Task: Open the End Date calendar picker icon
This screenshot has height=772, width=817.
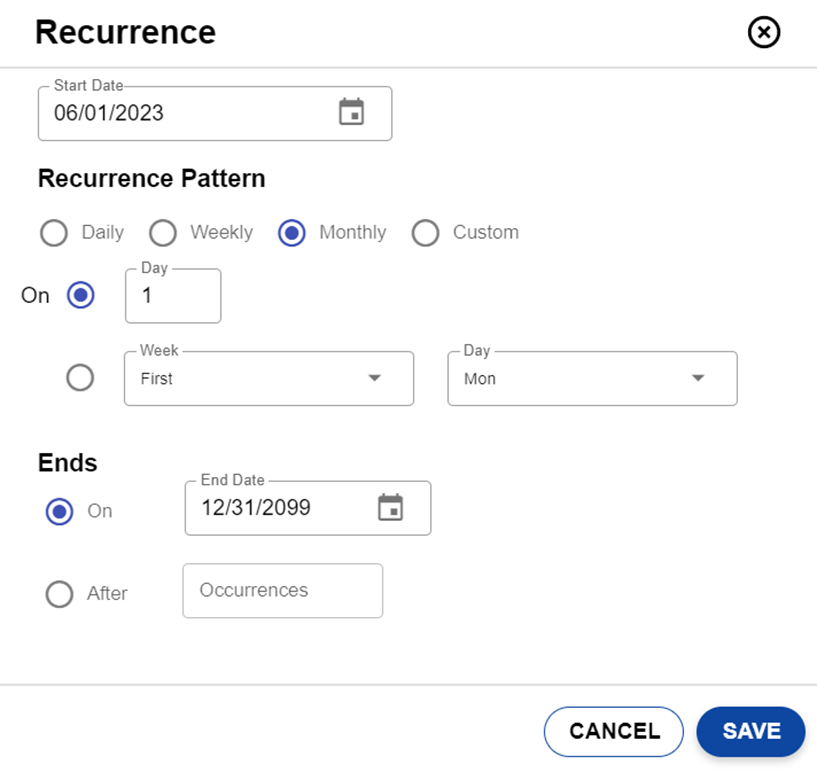Action: tap(390, 508)
